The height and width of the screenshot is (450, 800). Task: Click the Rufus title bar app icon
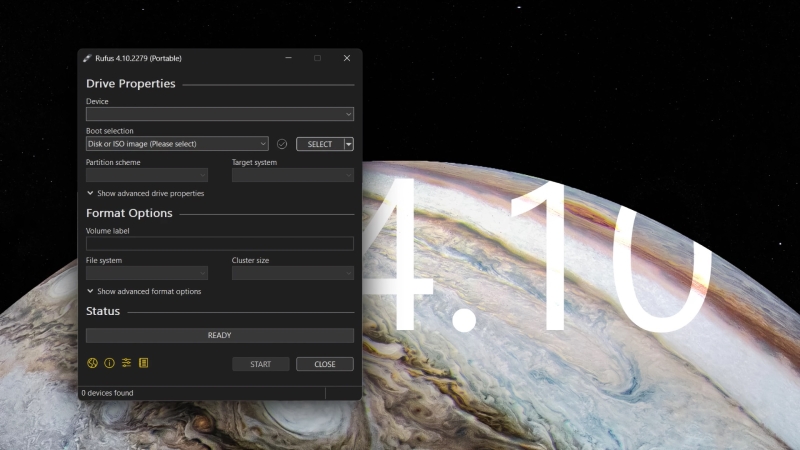(x=88, y=58)
